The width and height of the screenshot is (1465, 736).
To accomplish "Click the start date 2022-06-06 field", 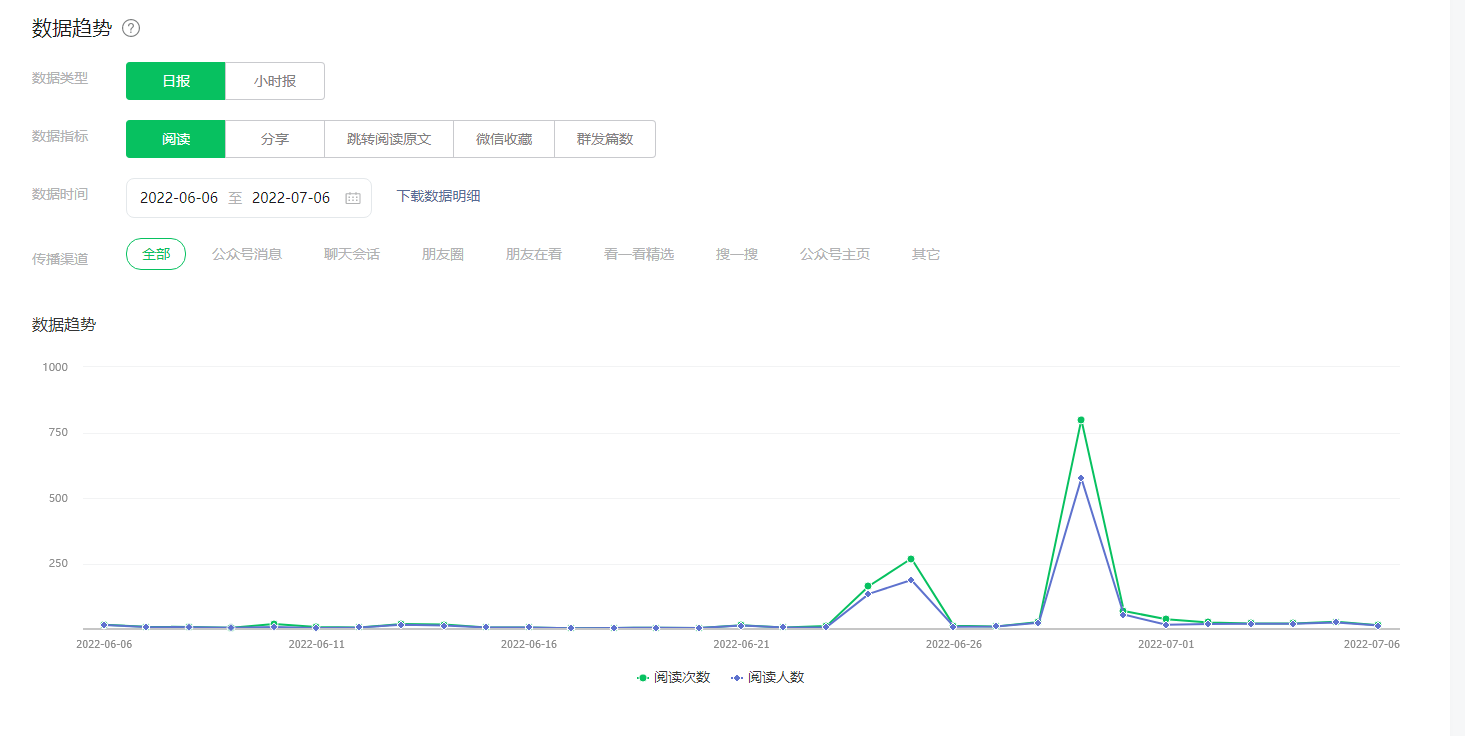I will click(179, 198).
